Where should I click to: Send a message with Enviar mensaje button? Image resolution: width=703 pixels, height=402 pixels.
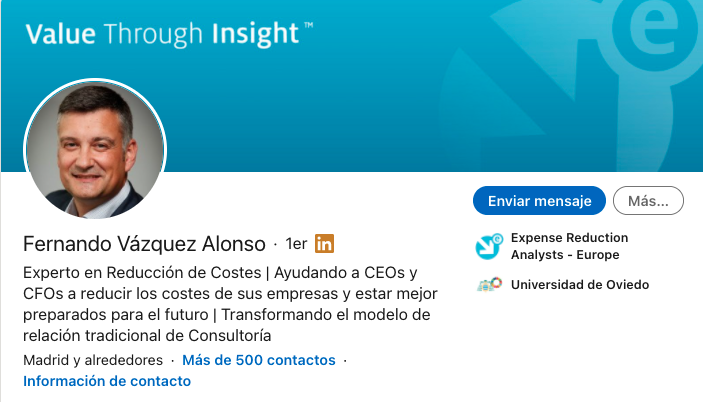click(x=539, y=201)
